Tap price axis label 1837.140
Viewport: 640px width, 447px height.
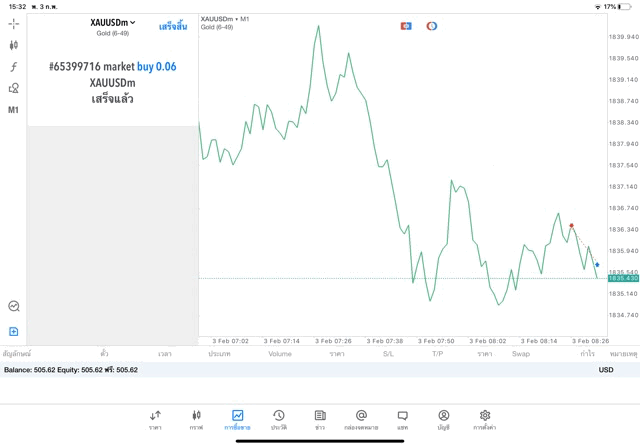click(x=623, y=187)
